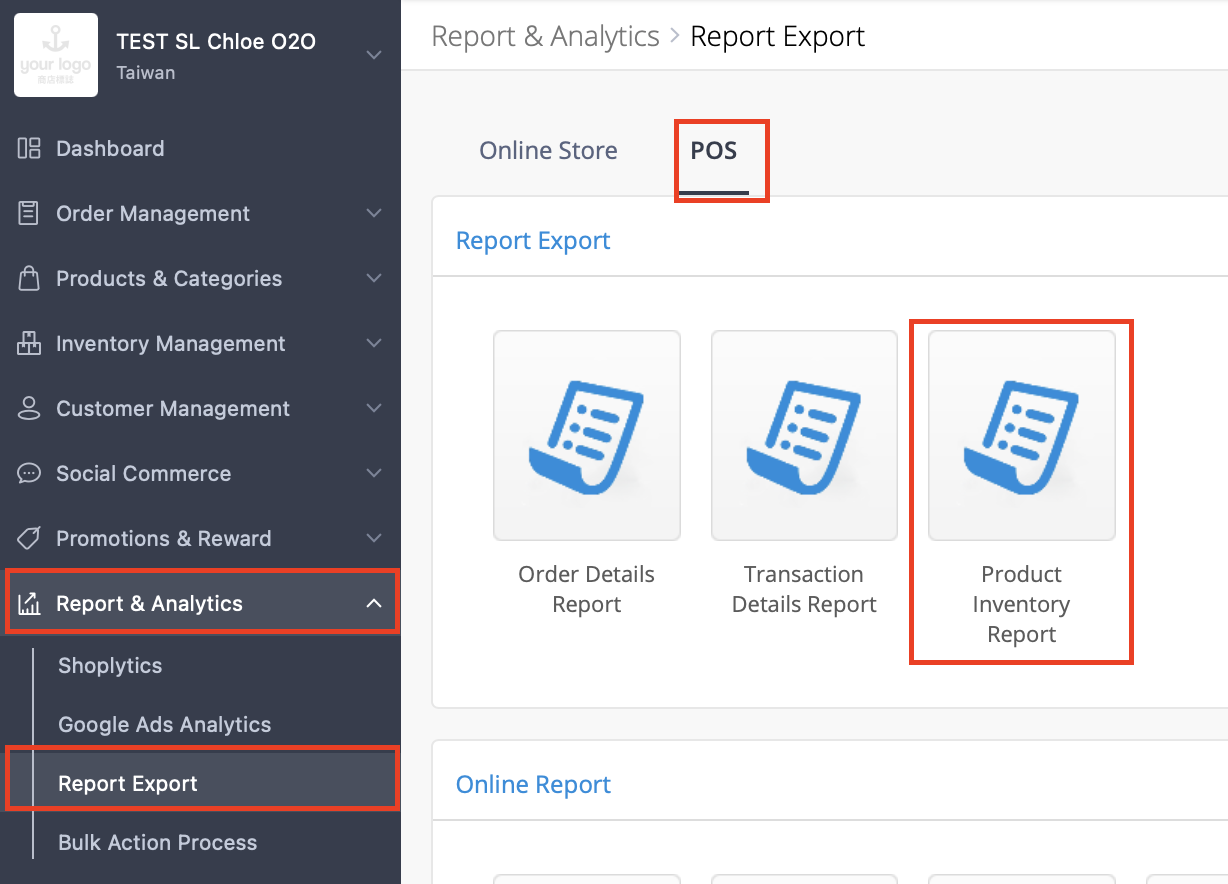This screenshot has height=884, width=1228.
Task: Open the Transaction Details Report icon
Action: pos(804,436)
